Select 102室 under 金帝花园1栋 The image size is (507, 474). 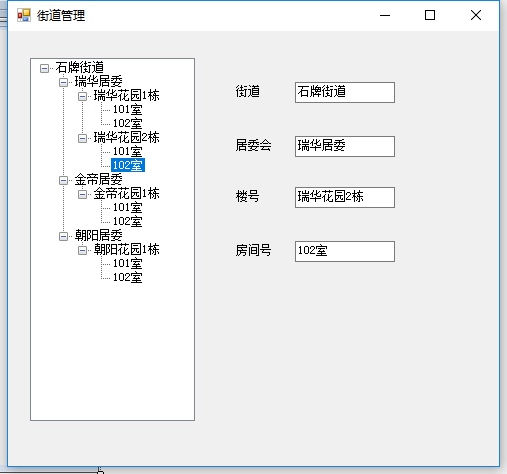coord(127,221)
